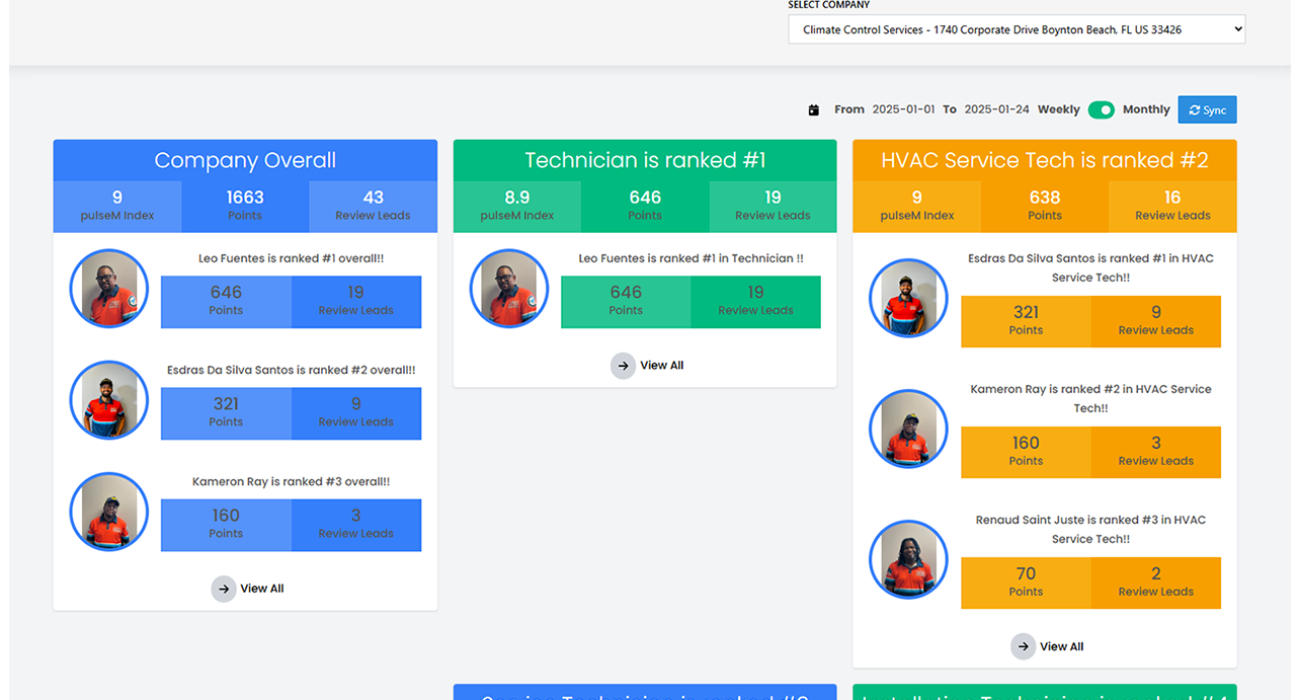Screen dimensions: 1300x700
Task: Click Kameron Ray avatar in HVAC Service Tech card
Action: [908, 429]
